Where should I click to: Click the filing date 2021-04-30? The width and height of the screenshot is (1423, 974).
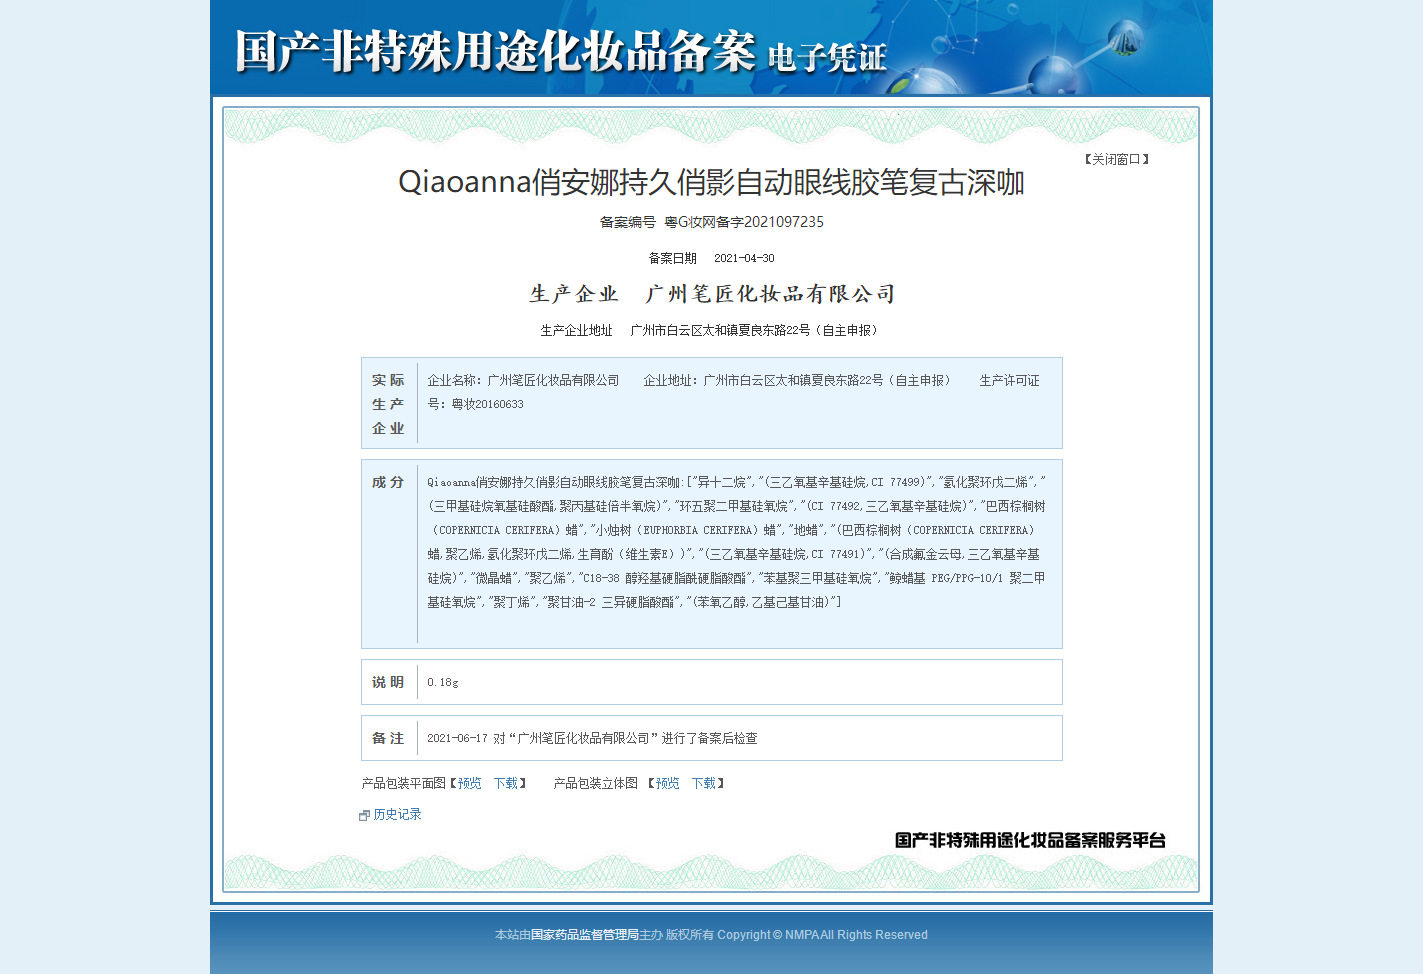pyautogui.click(x=744, y=258)
